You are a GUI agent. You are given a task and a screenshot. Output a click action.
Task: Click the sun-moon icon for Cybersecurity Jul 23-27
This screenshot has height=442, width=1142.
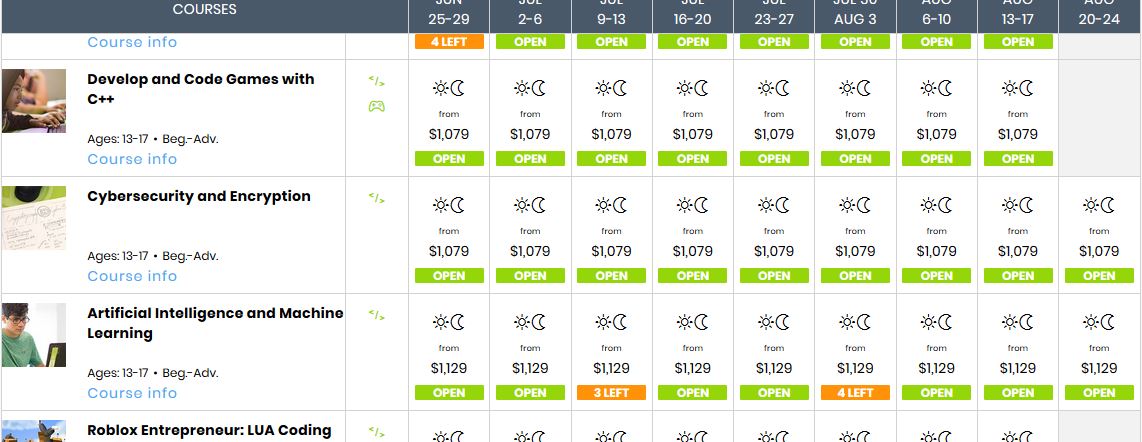(x=774, y=205)
